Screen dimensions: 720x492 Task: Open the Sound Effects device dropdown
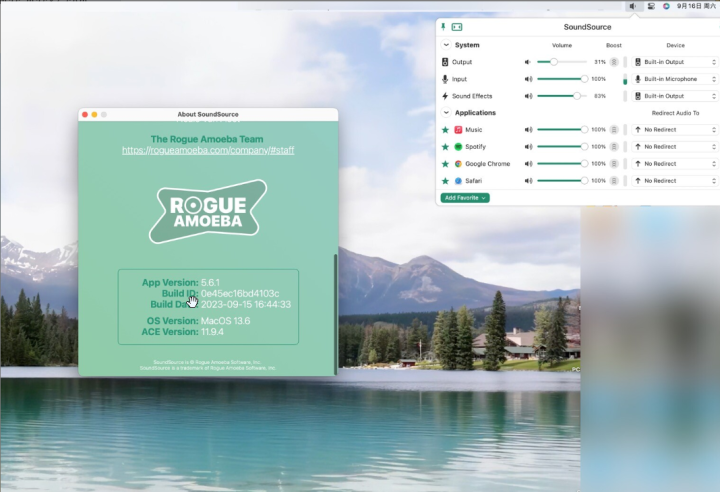click(675, 96)
